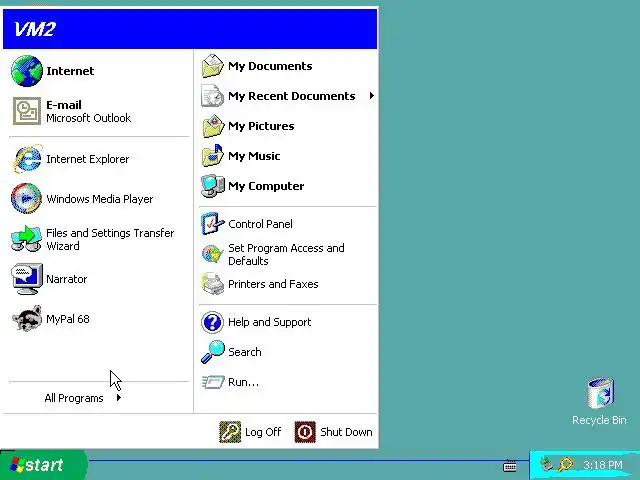
Task: Click the My Pictures label
Action: pyautogui.click(x=261, y=126)
